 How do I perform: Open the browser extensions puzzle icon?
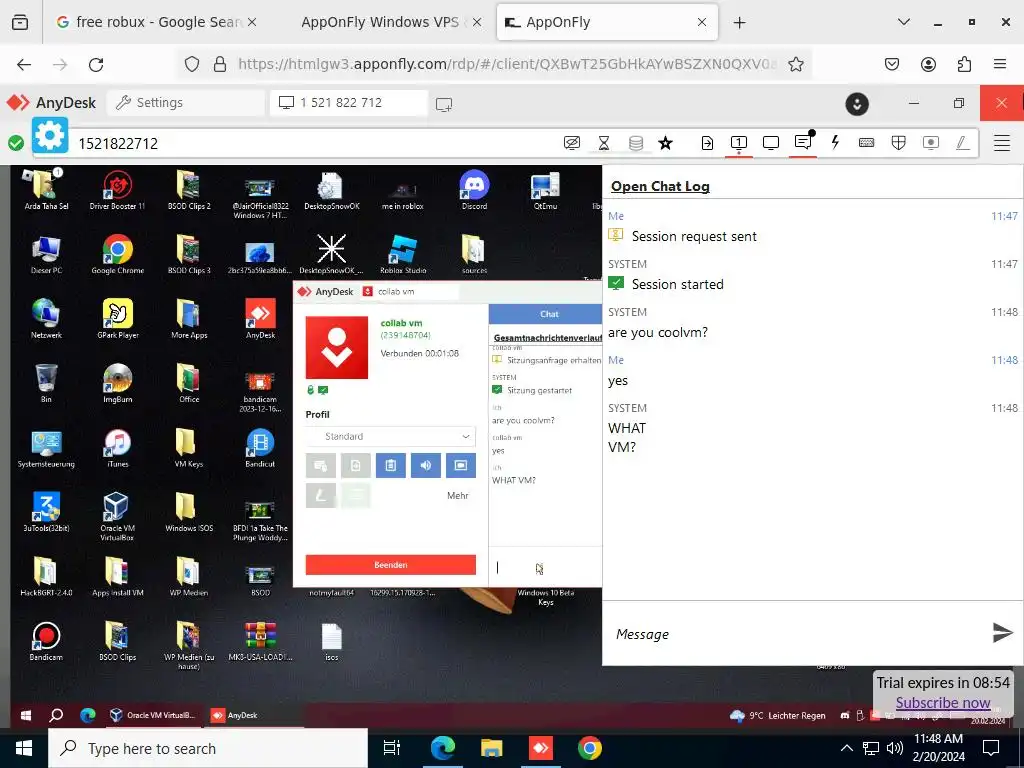[964, 64]
